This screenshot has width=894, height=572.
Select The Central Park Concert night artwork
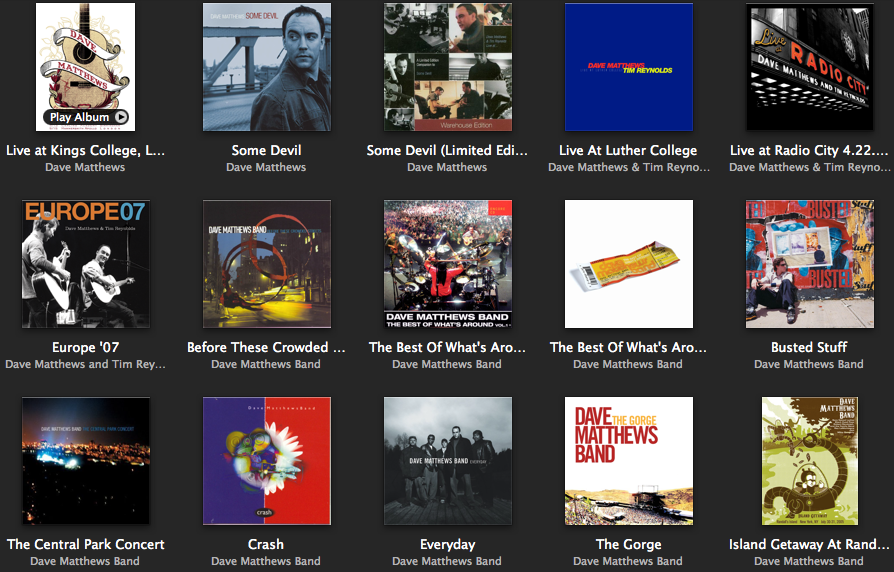[x=86, y=461]
